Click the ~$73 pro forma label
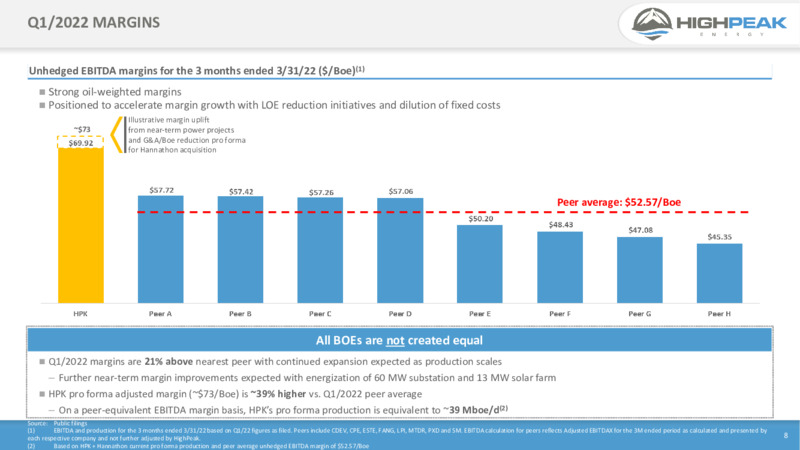Image resolution: width=800 pixels, height=450 pixels. [82, 130]
